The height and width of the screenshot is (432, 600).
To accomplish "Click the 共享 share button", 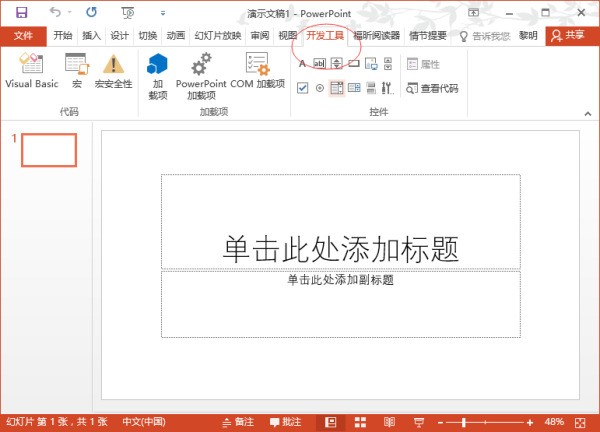I will click(x=567, y=35).
